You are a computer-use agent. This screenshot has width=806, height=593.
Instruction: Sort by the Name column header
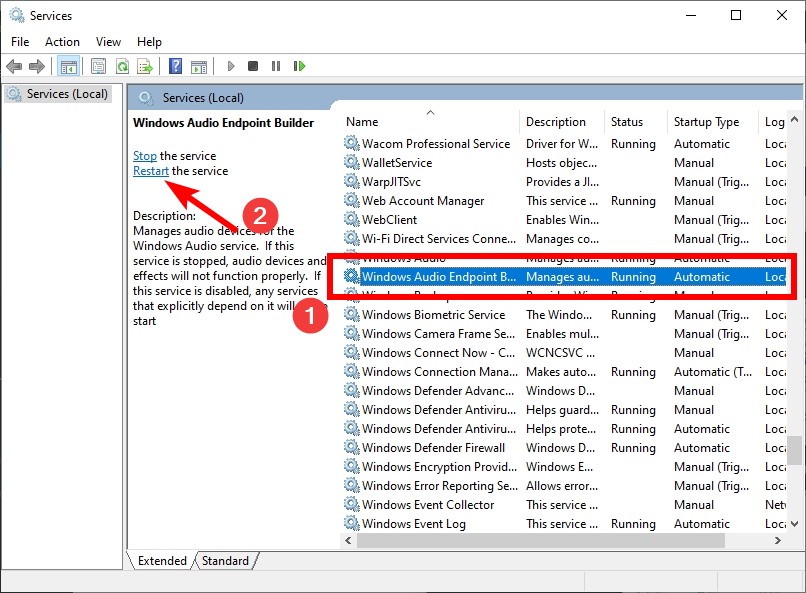[430, 122]
